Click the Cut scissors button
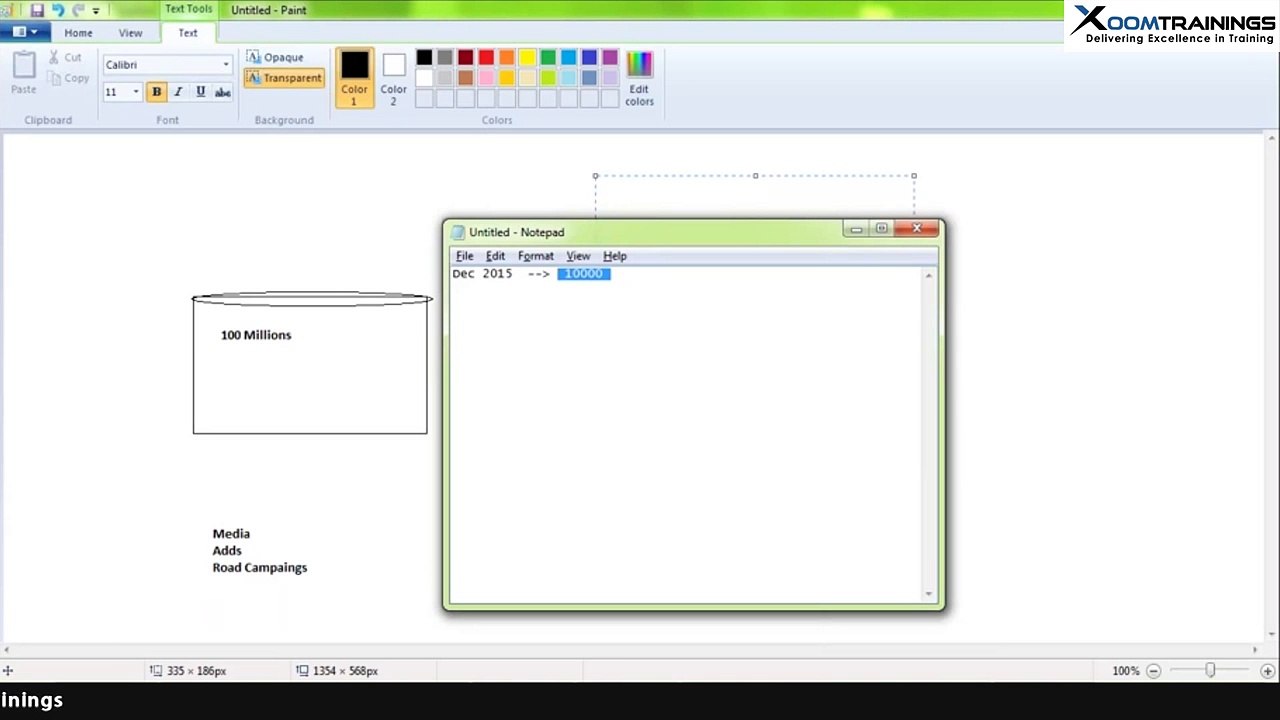The image size is (1280, 720). [66, 58]
